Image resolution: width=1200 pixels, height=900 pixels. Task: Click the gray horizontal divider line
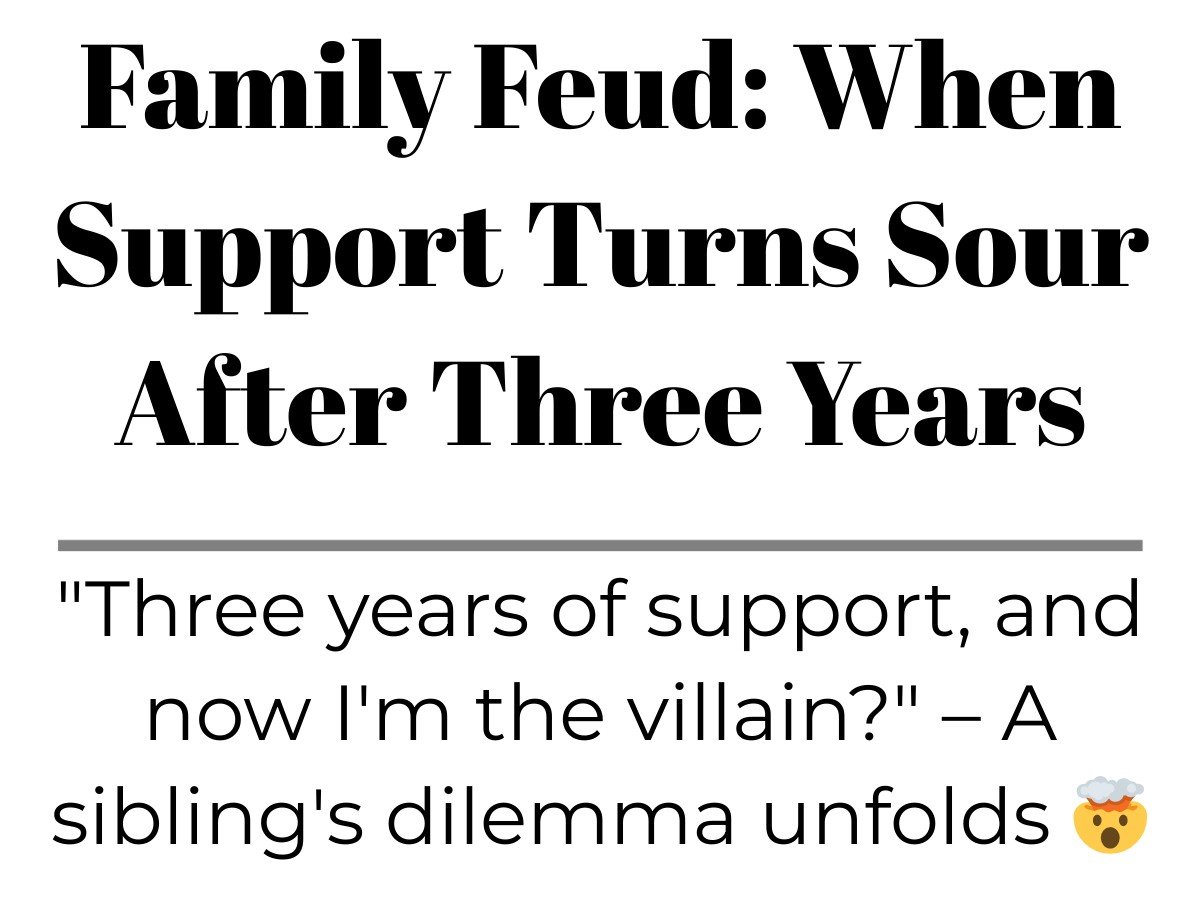click(x=600, y=545)
